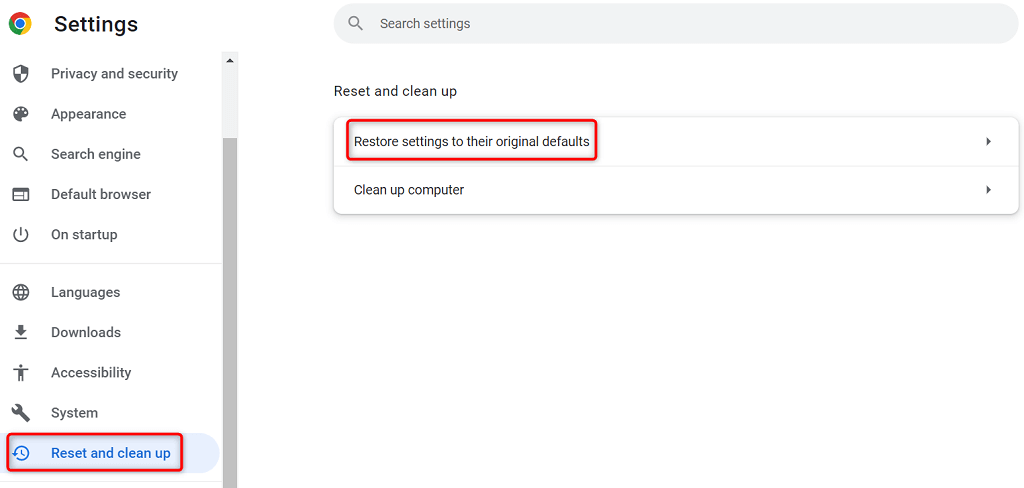Expand Clean up computer arrow

[988, 190]
